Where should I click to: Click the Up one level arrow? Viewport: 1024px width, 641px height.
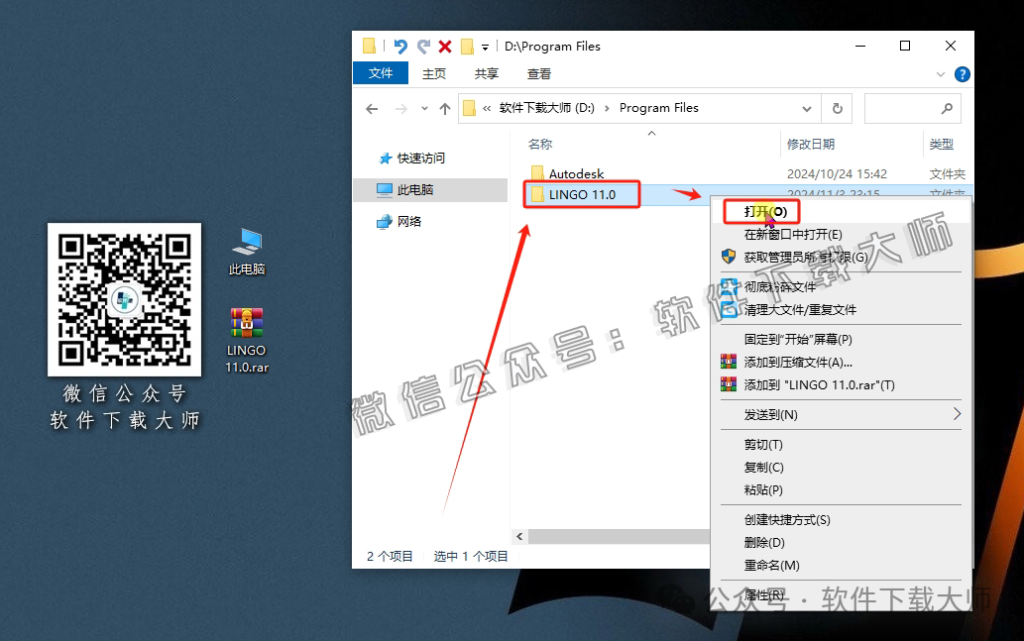point(444,108)
